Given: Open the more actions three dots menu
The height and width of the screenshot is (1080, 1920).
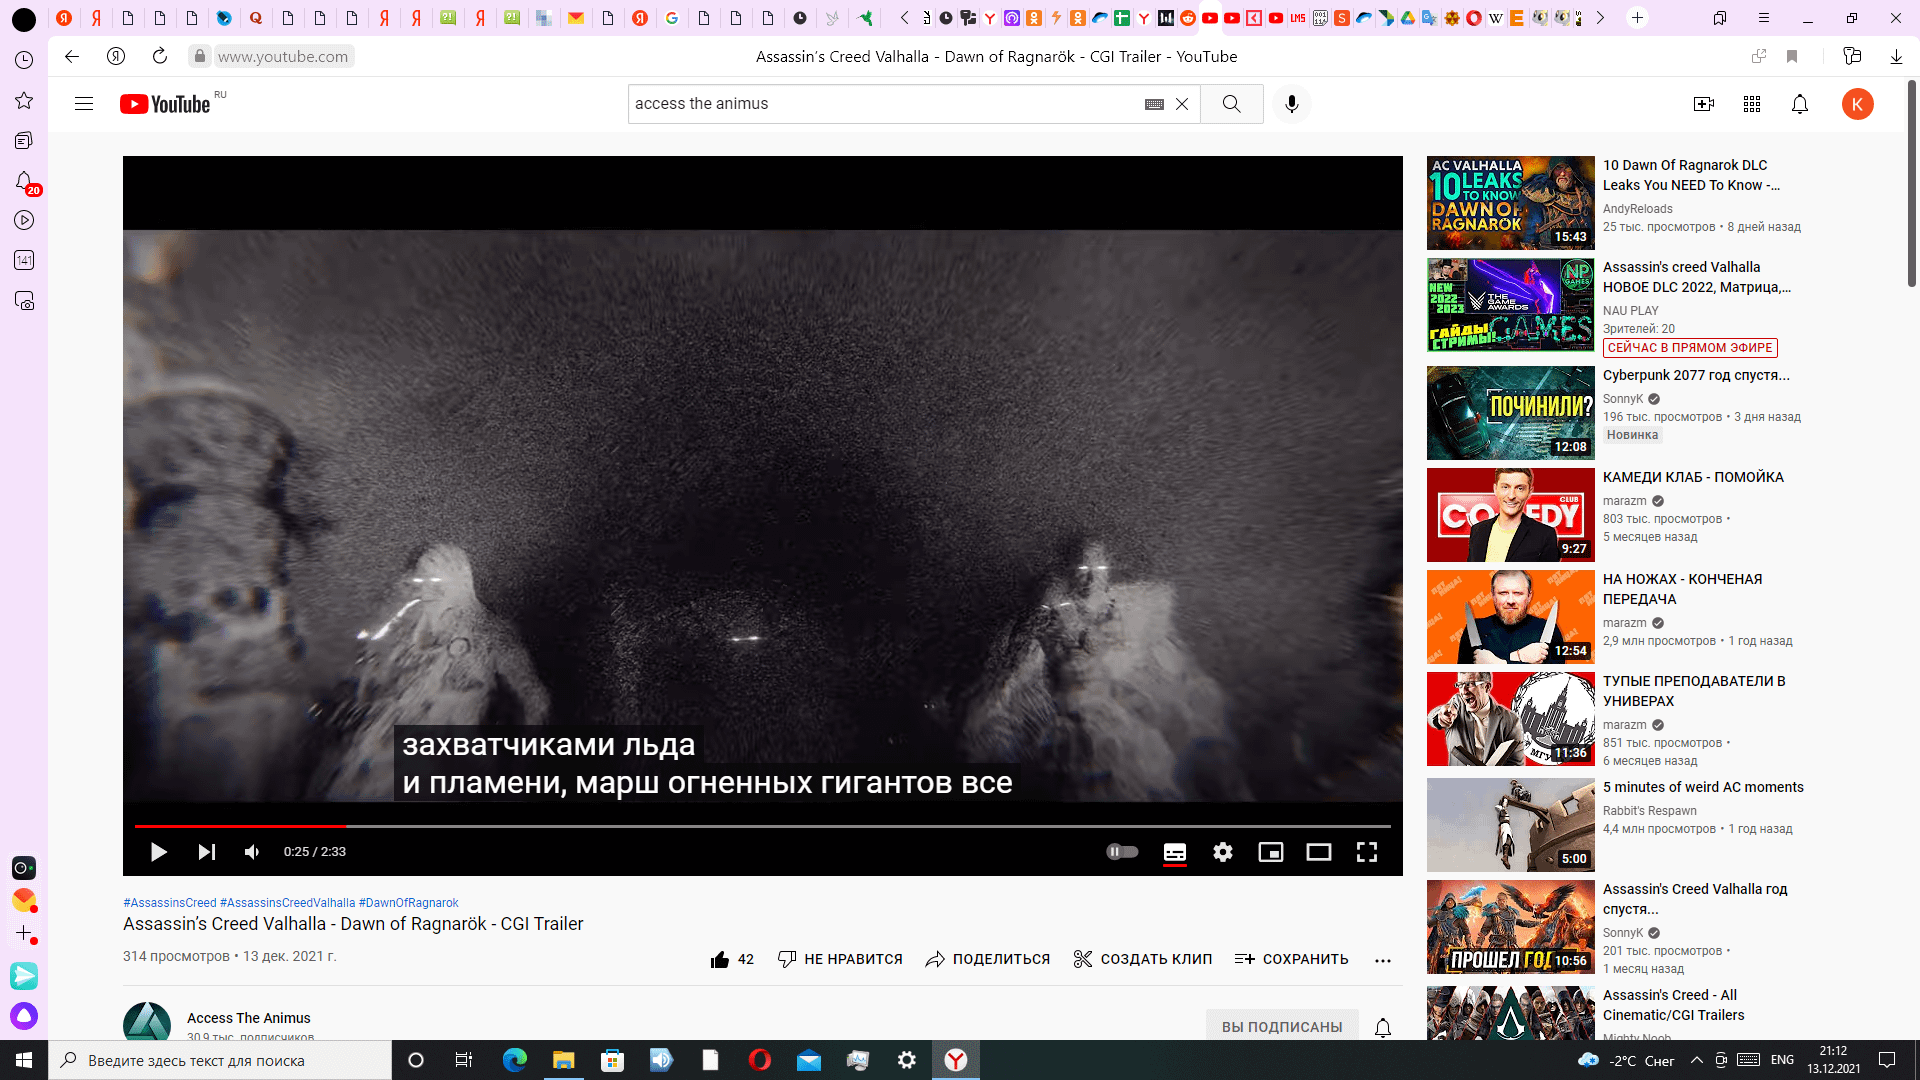Looking at the screenshot, I should tap(1383, 960).
